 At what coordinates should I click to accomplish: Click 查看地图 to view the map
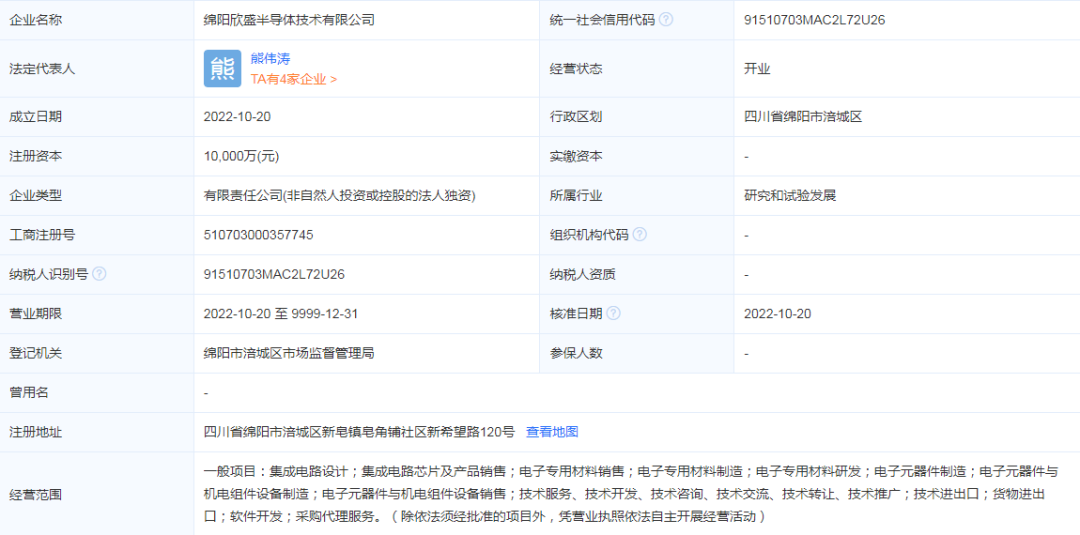[x=552, y=432]
